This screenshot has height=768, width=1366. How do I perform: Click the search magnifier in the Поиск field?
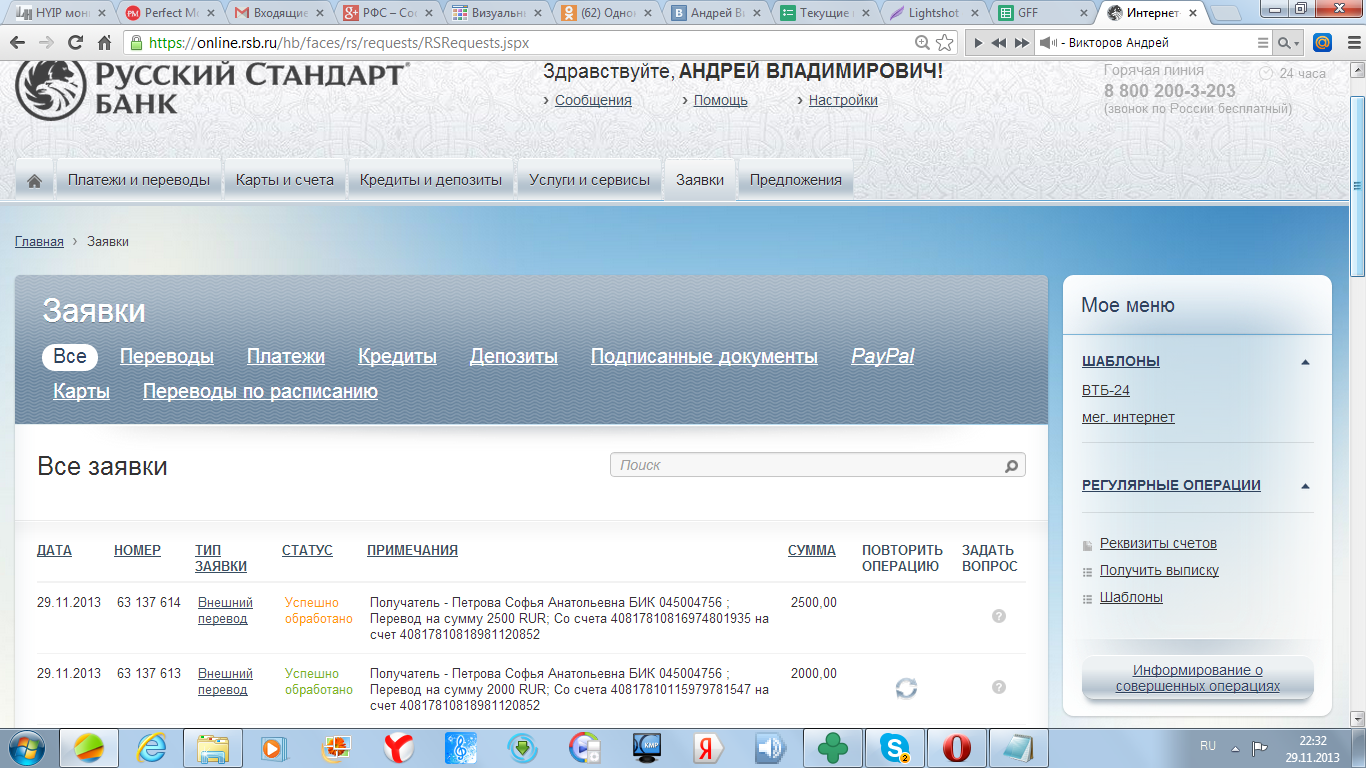[x=1011, y=465]
